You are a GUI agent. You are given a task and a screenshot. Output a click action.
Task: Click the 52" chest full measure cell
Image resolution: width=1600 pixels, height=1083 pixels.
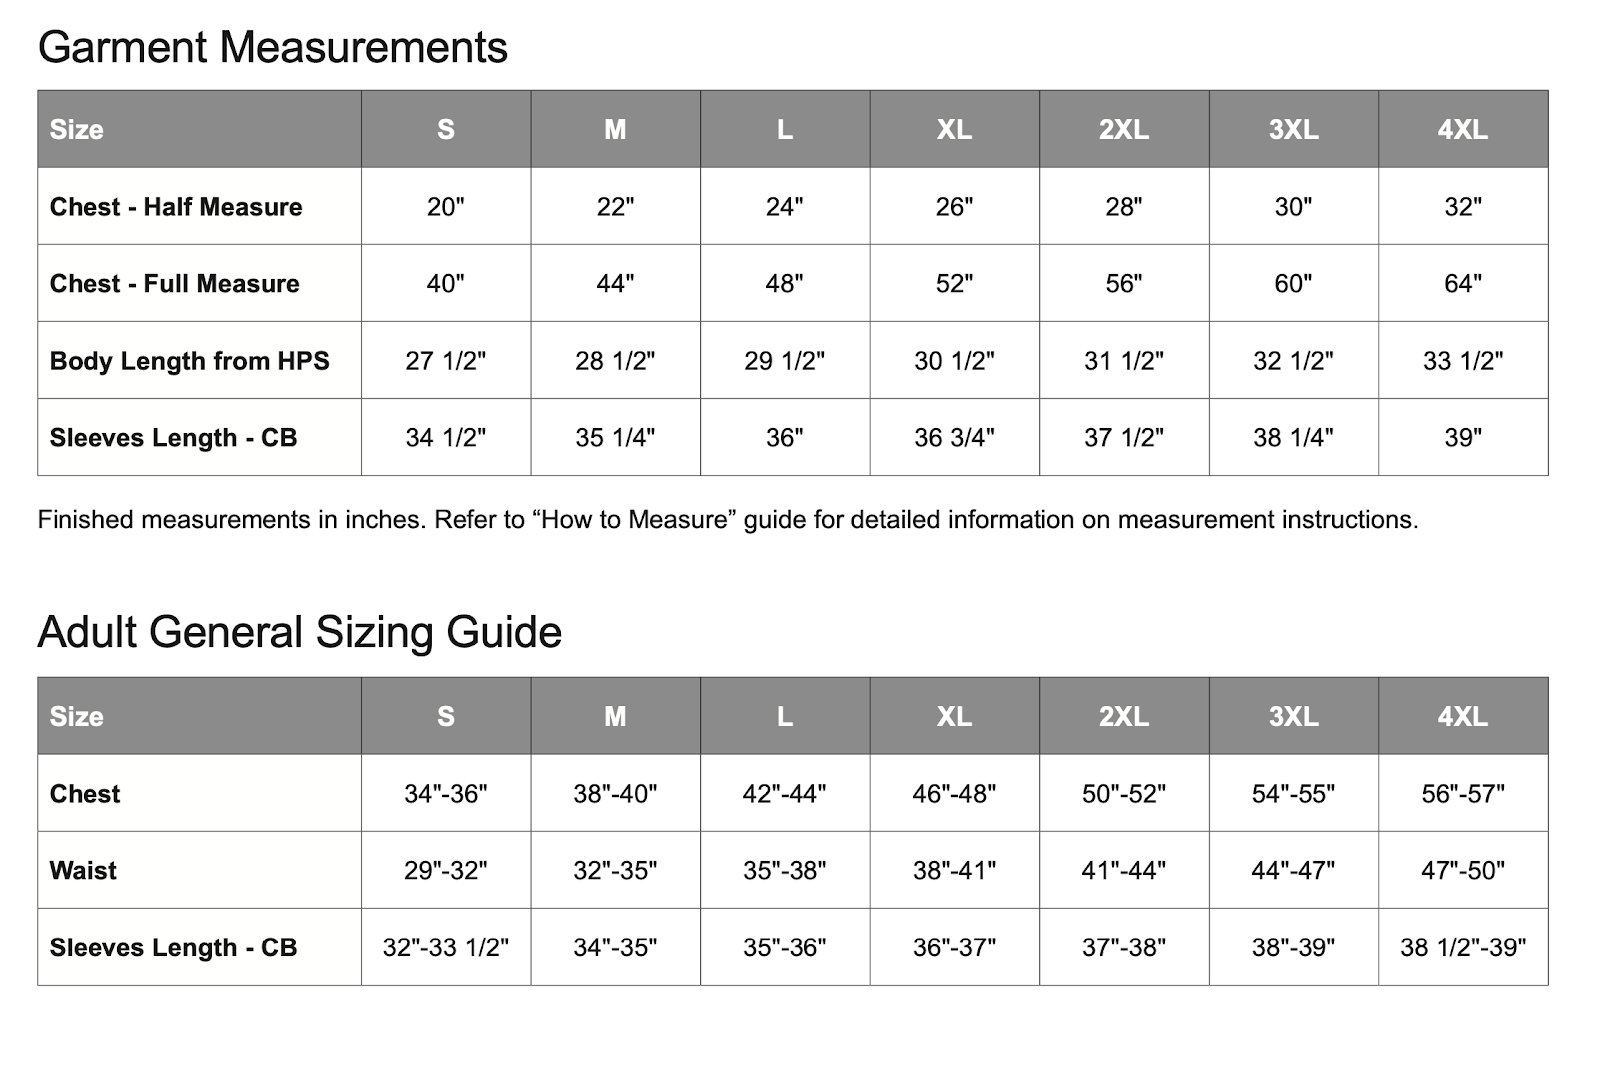[954, 283]
